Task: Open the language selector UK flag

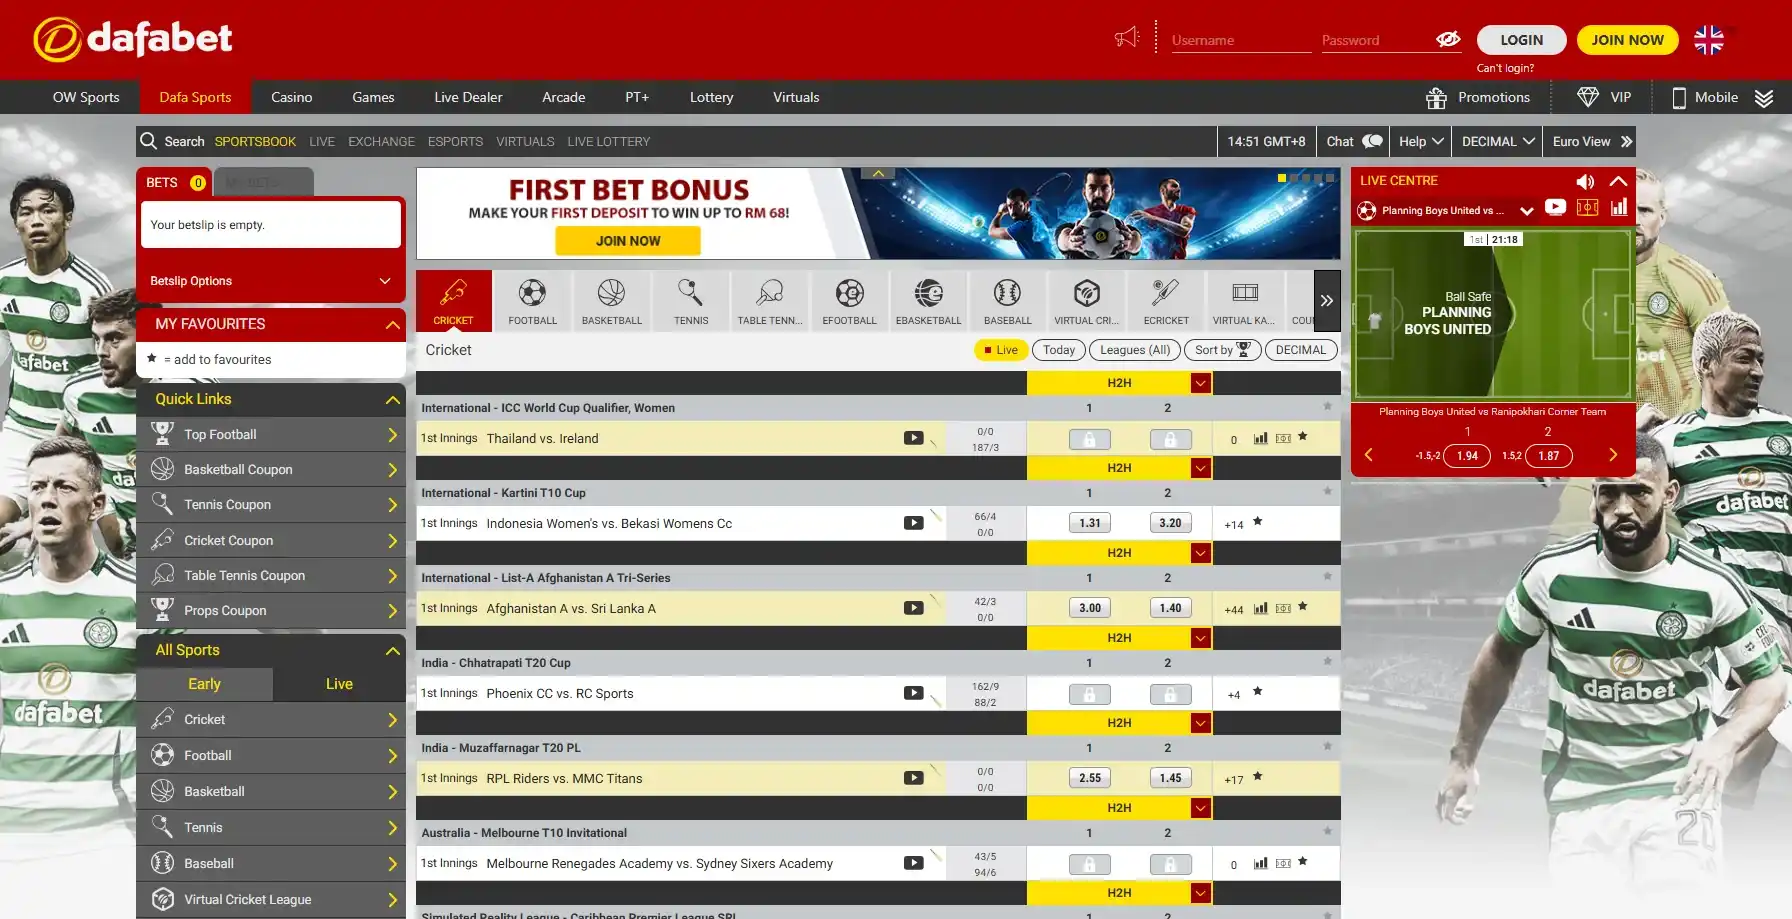Action: point(1708,39)
